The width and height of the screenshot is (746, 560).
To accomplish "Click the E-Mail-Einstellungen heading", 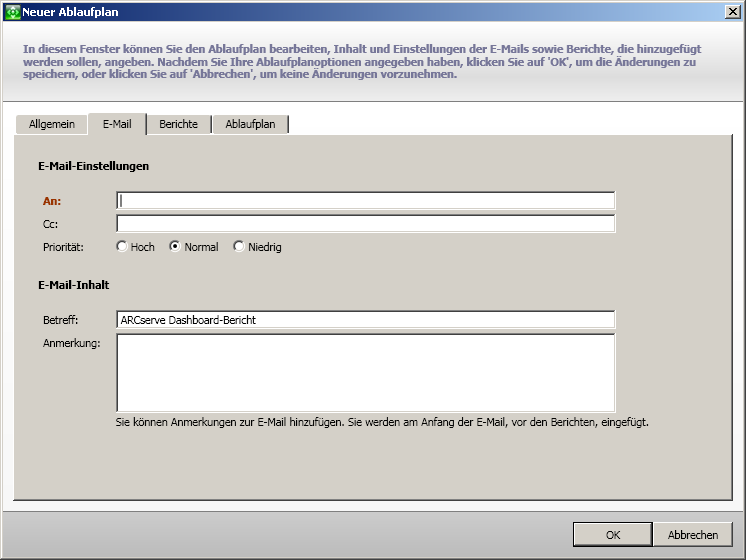I will 94,166.
